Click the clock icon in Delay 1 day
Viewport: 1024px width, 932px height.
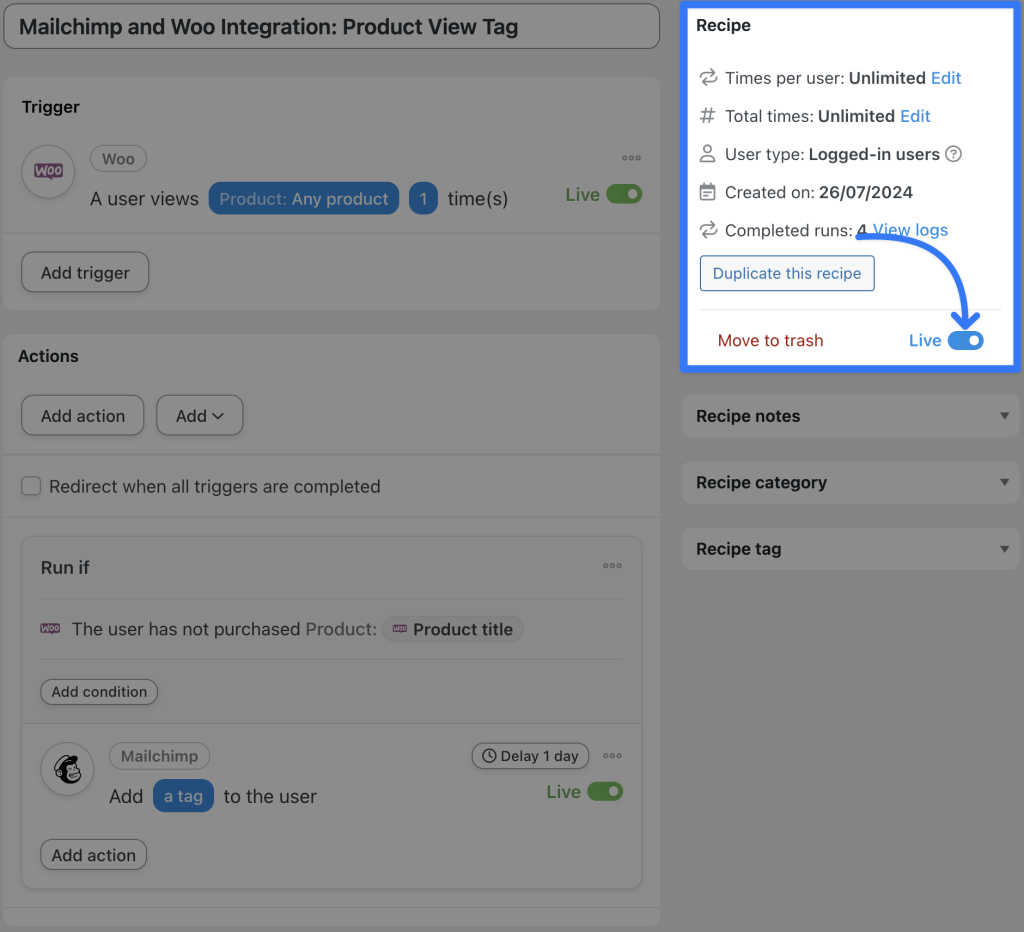pos(488,756)
